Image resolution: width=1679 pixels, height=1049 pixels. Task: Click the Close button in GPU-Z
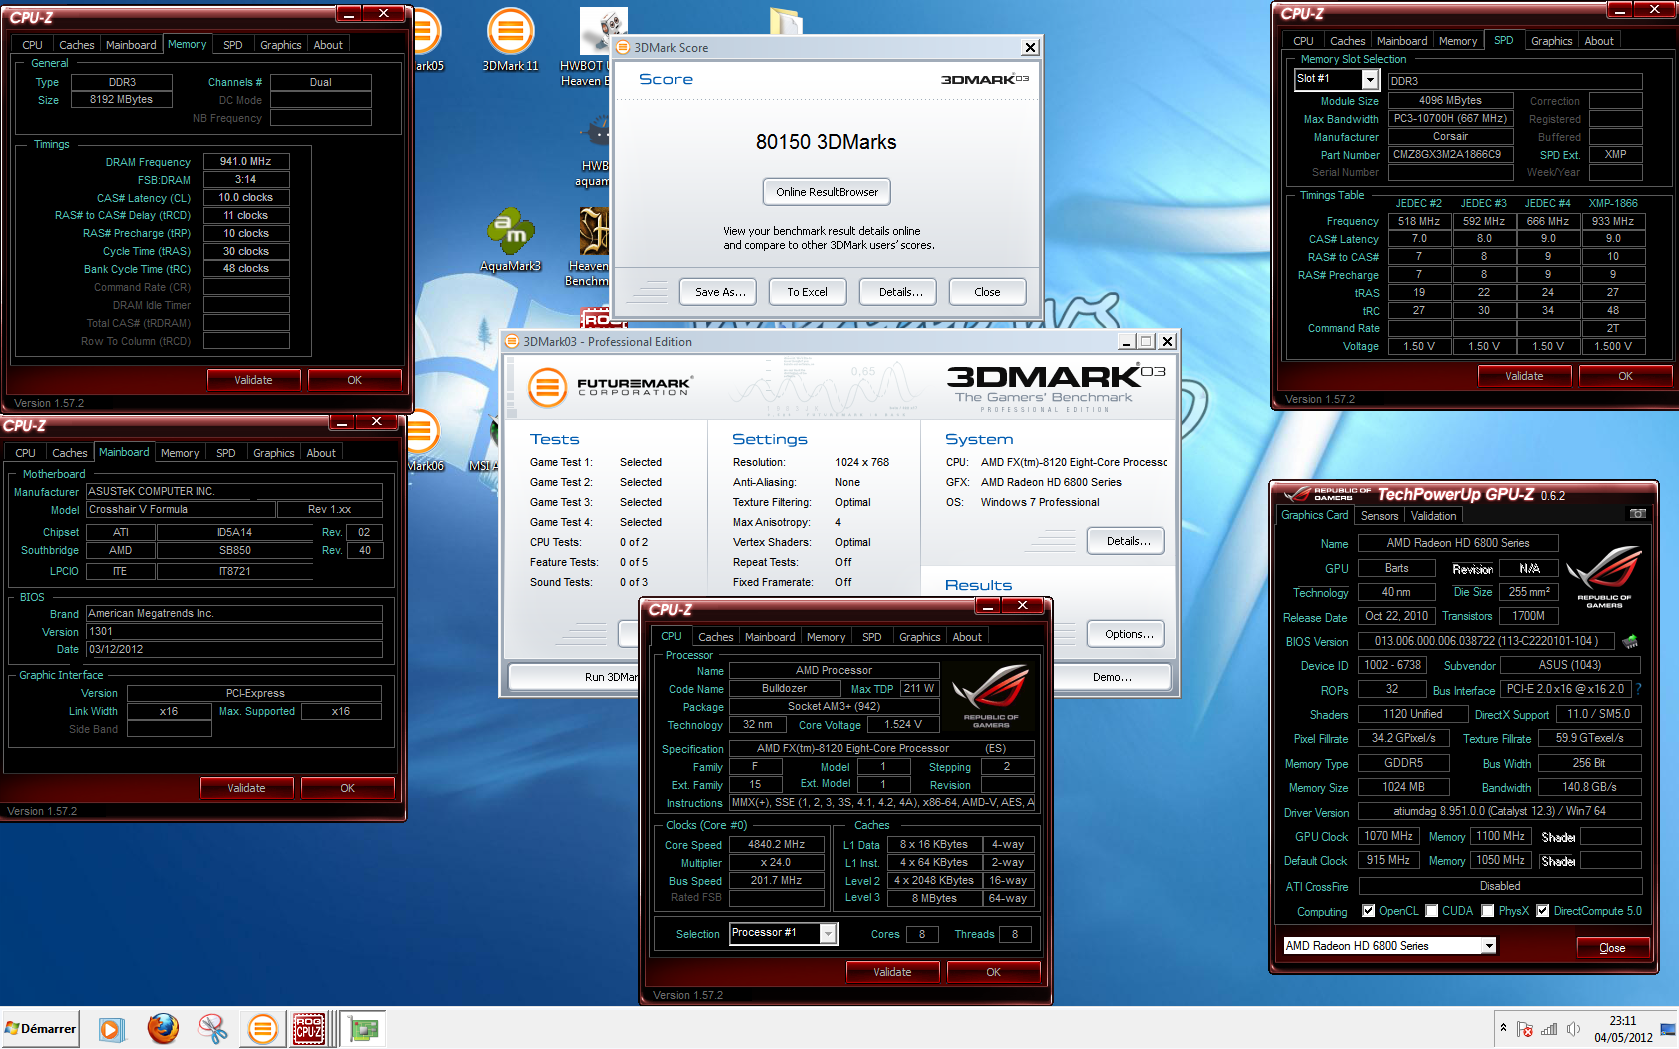(x=1612, y=948)
